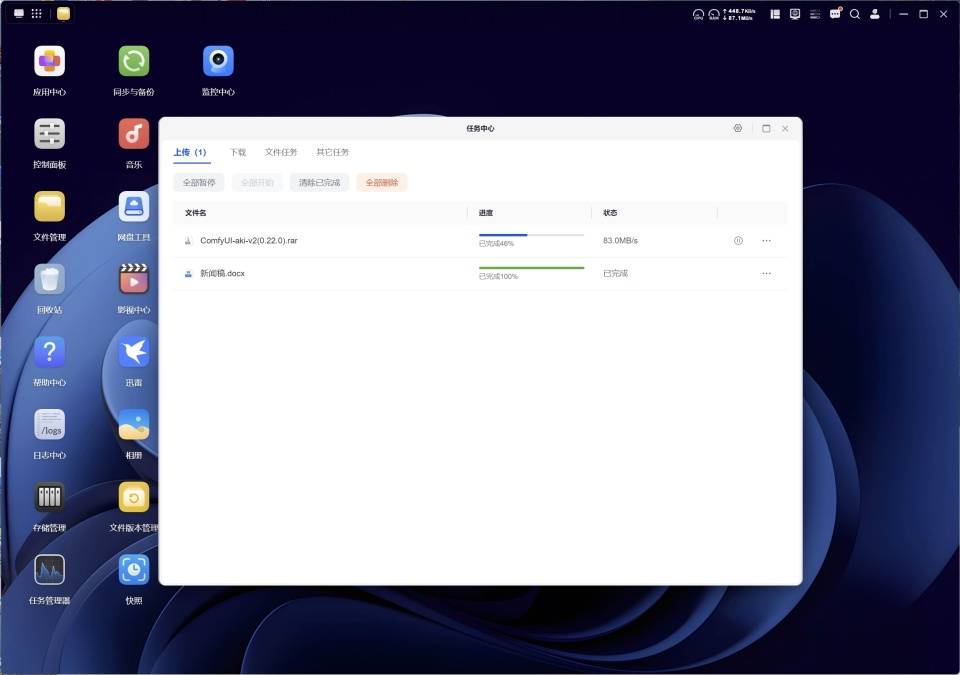Open 任务中心 settings gear icon

coord(738,128)
